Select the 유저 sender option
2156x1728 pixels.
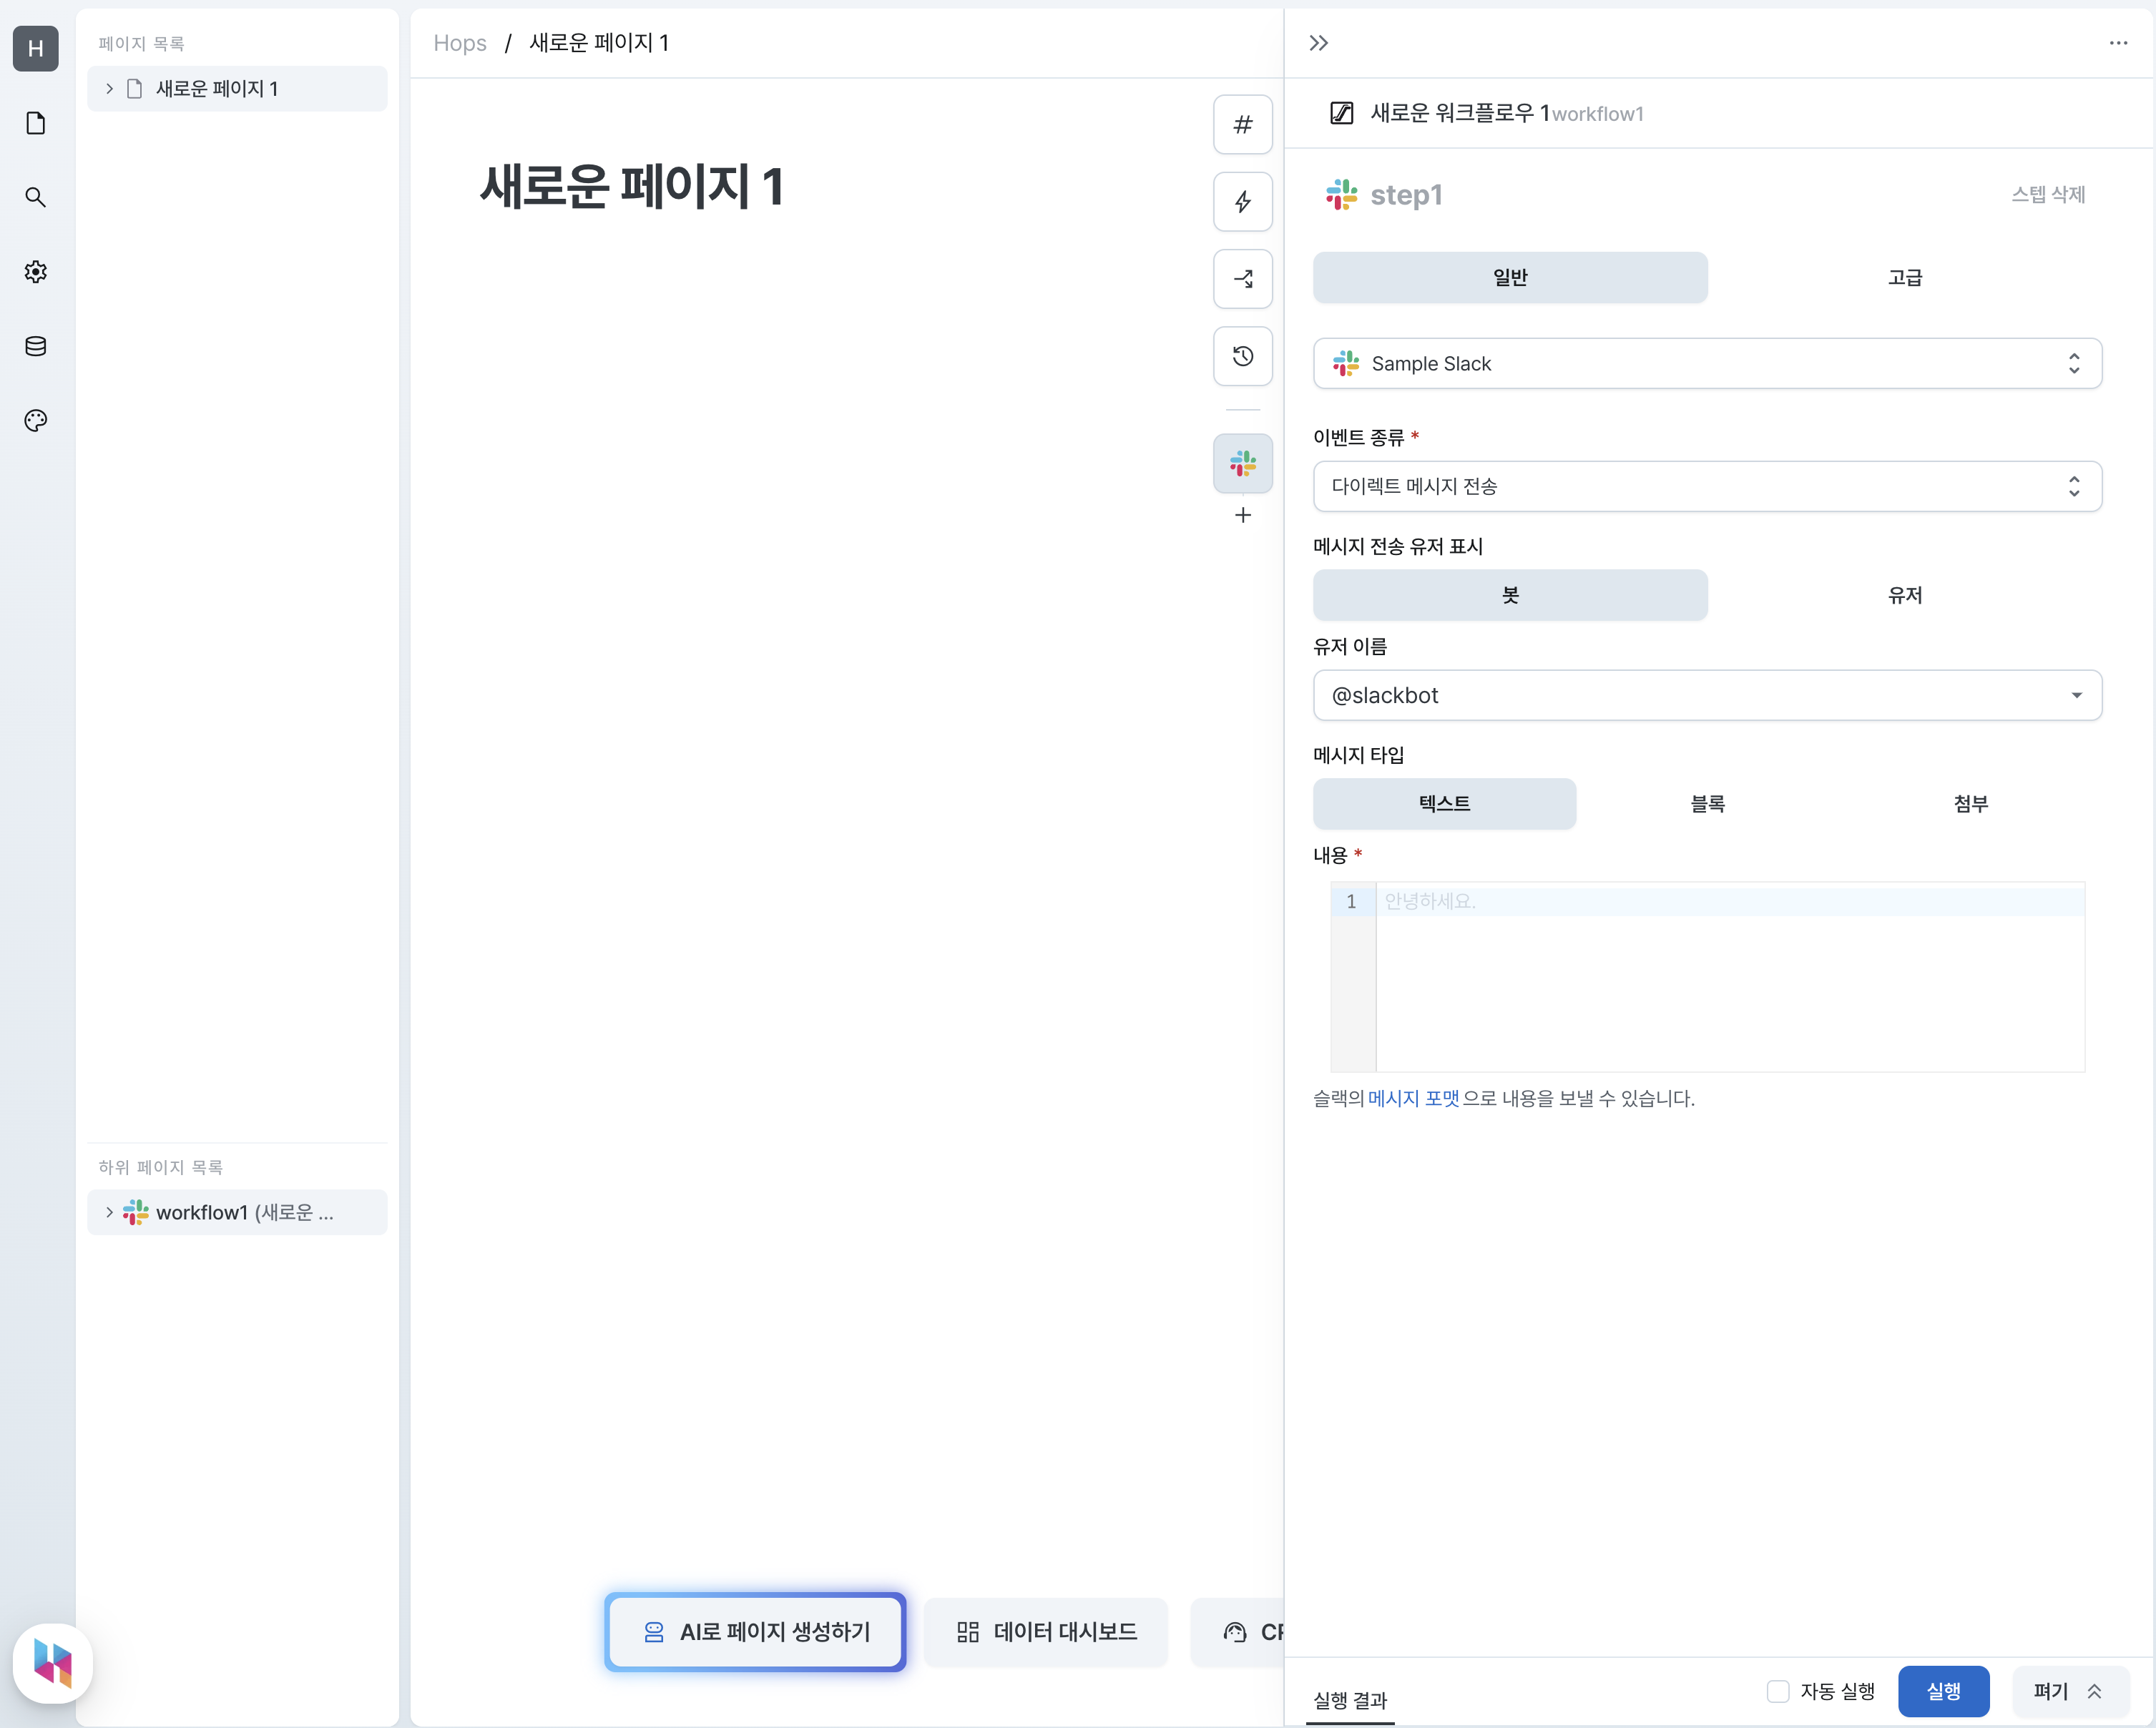[1905, 595]
